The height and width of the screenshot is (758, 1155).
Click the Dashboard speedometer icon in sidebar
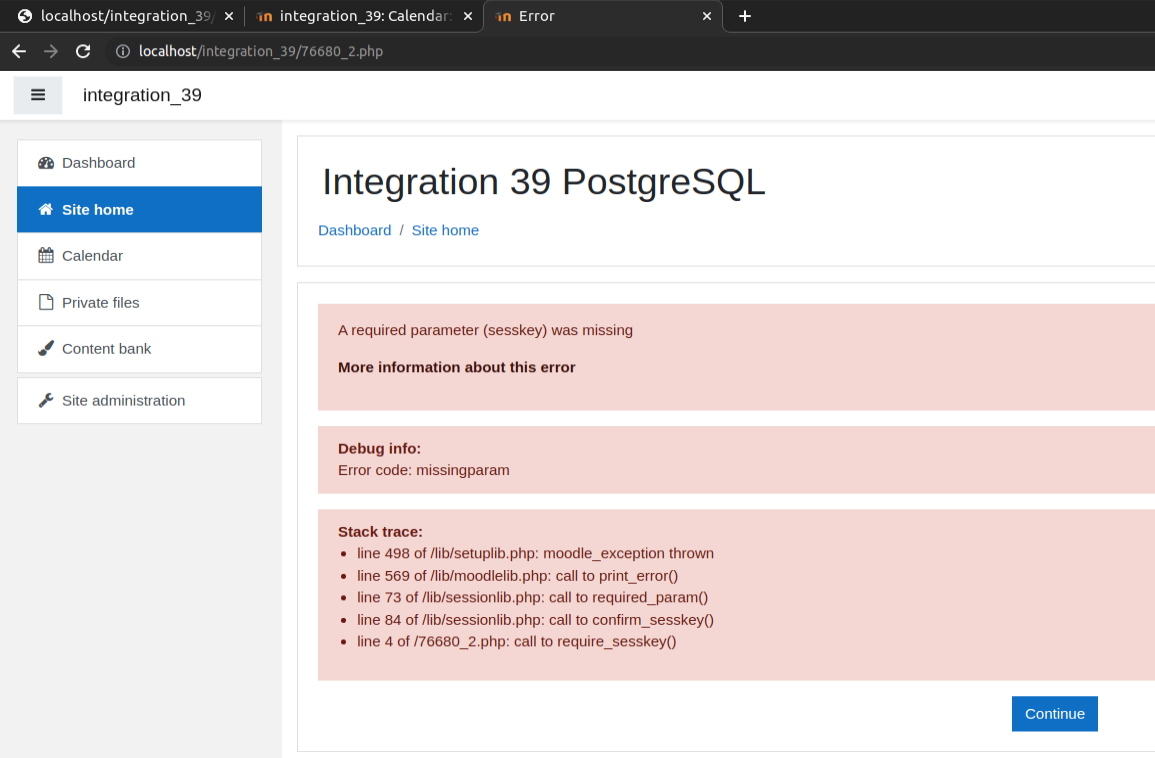coord(46,163)
